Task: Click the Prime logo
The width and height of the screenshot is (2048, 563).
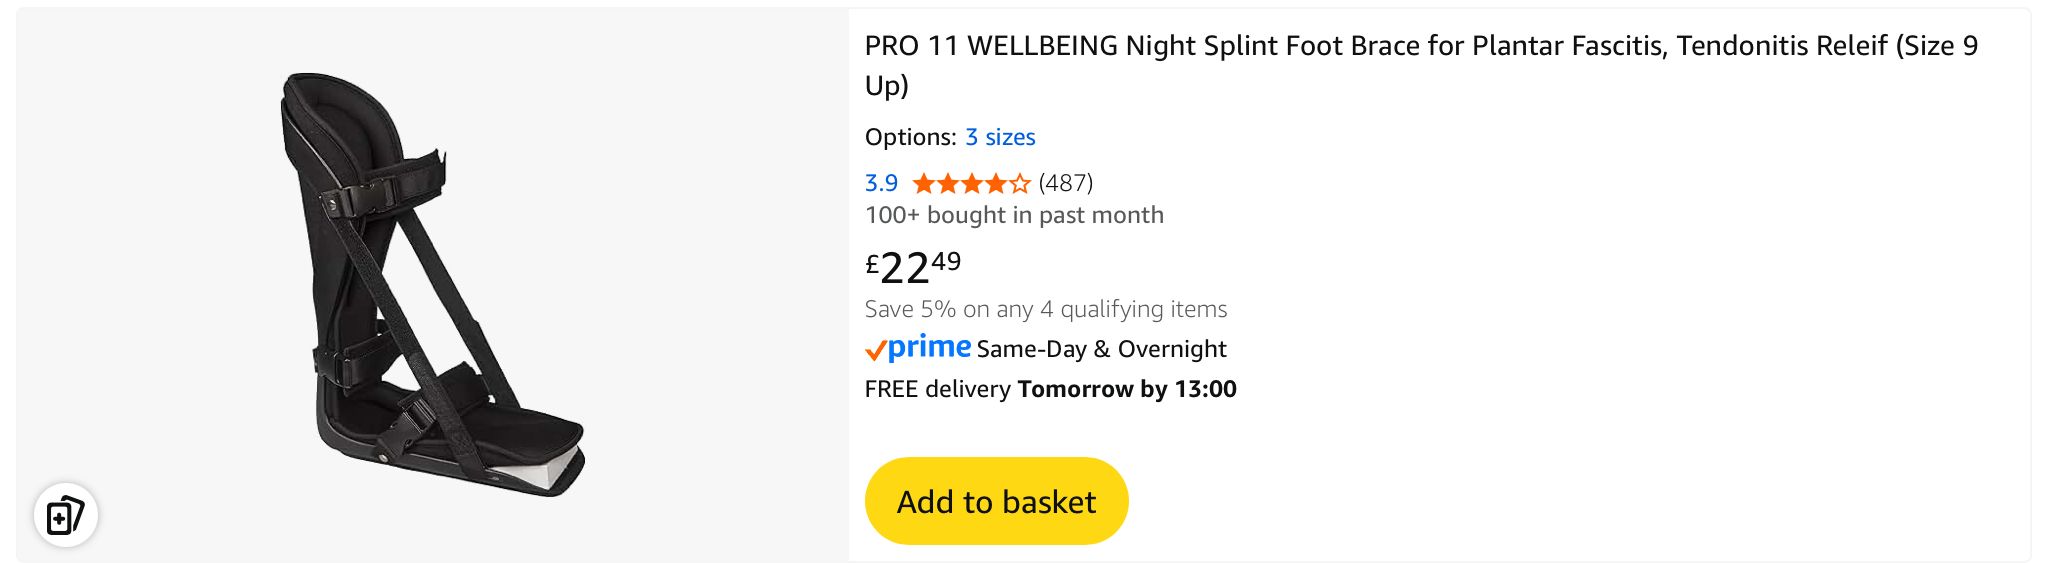Action: click(x=929, y=347)
